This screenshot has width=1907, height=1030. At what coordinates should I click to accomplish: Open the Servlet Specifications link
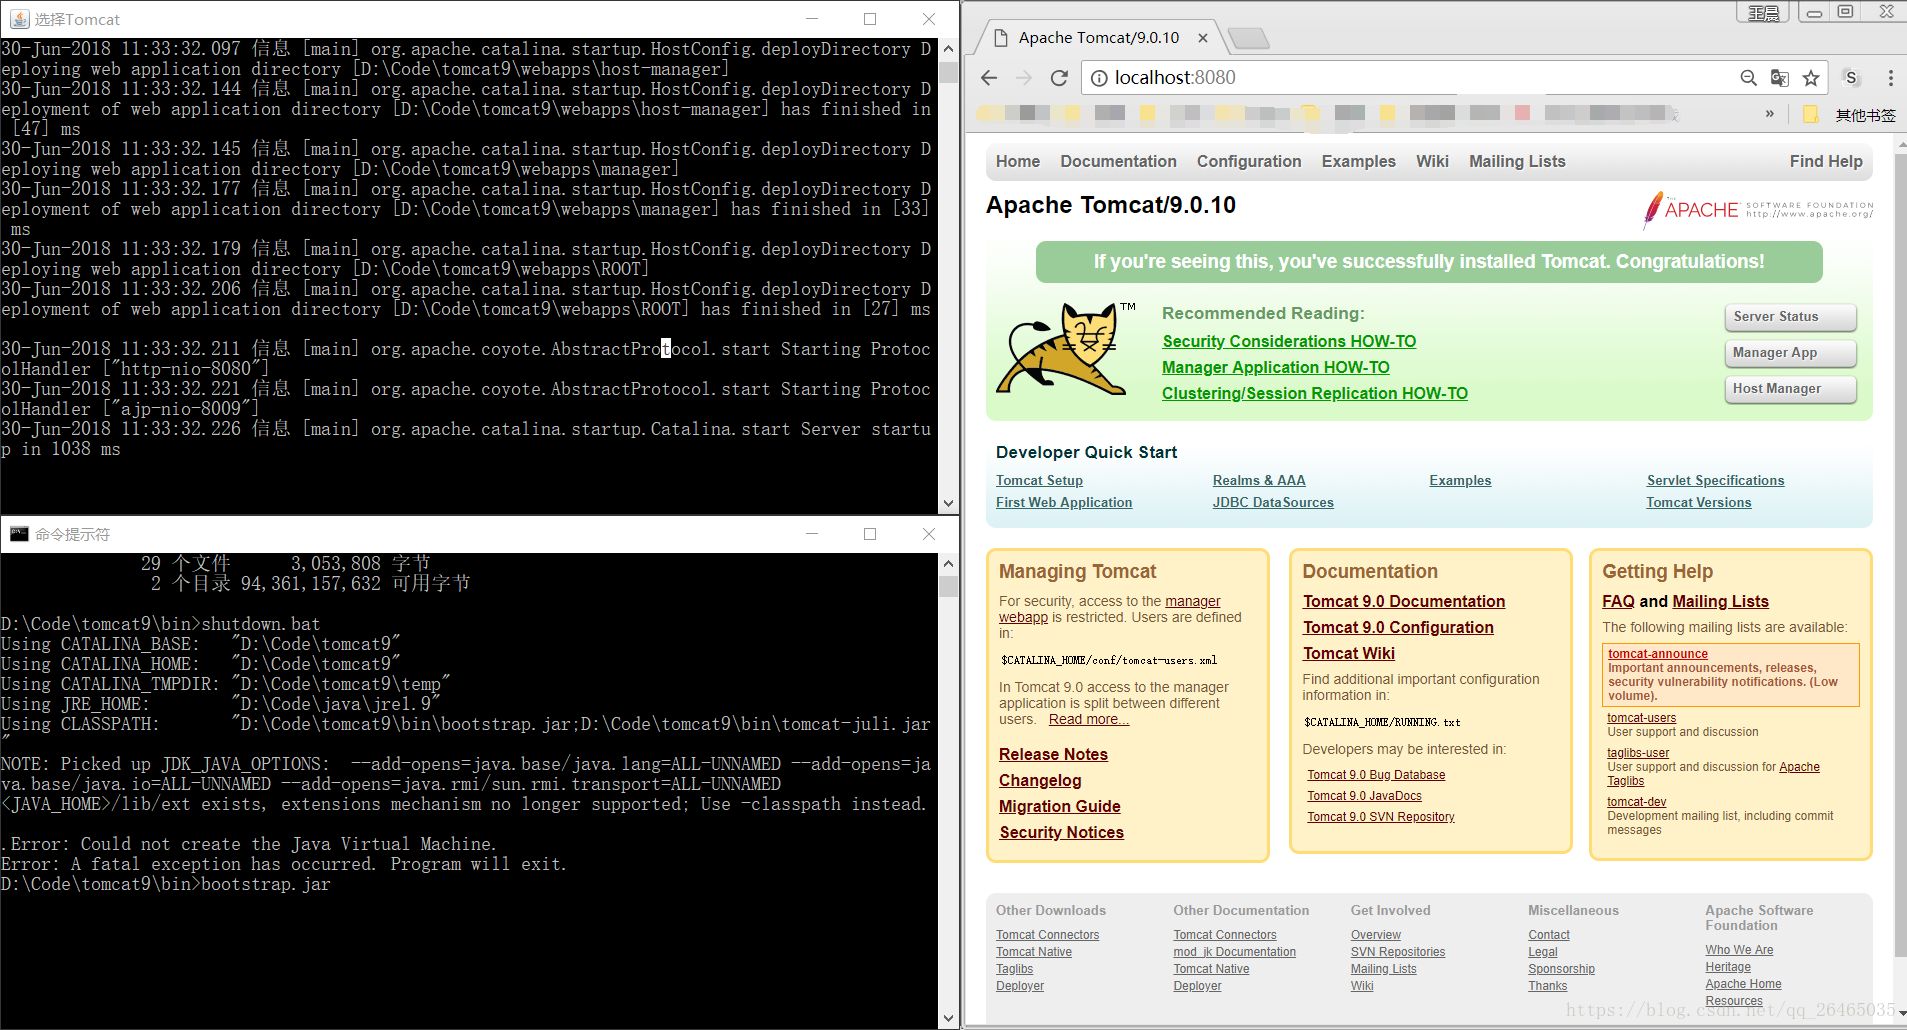tap(1715, 481)
